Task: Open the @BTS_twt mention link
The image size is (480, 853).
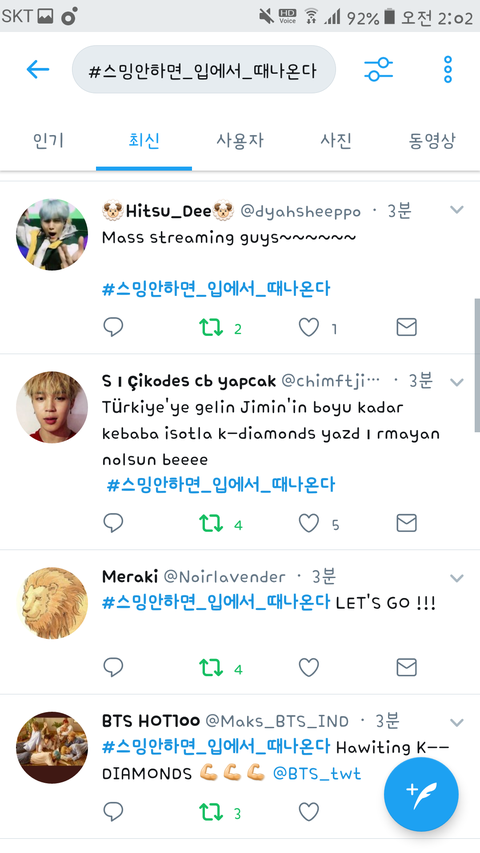Action: (x=317, y=773)
